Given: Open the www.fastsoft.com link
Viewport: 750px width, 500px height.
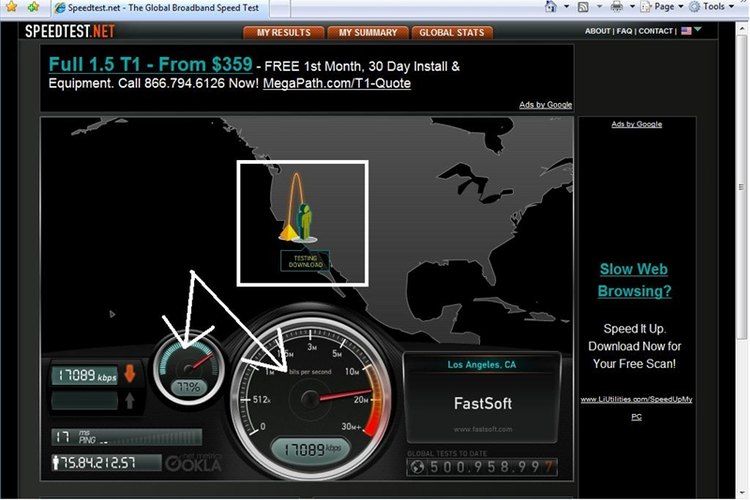Looking at the screenshot, I should [483, 429].
